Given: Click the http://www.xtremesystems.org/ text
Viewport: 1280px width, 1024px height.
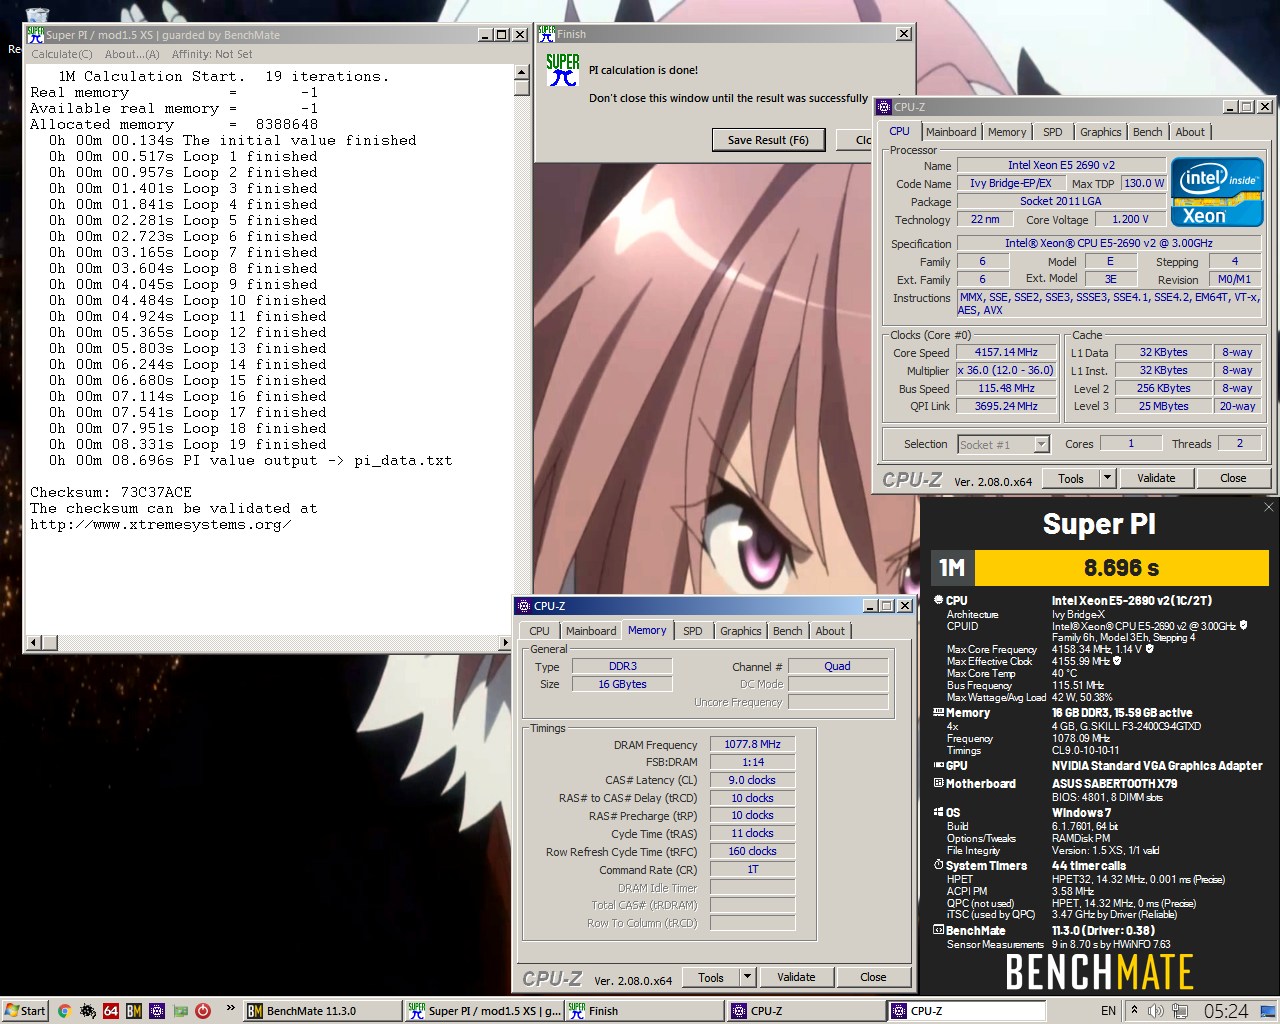Looking at the screenshot, I should click(x=161, y=524).
